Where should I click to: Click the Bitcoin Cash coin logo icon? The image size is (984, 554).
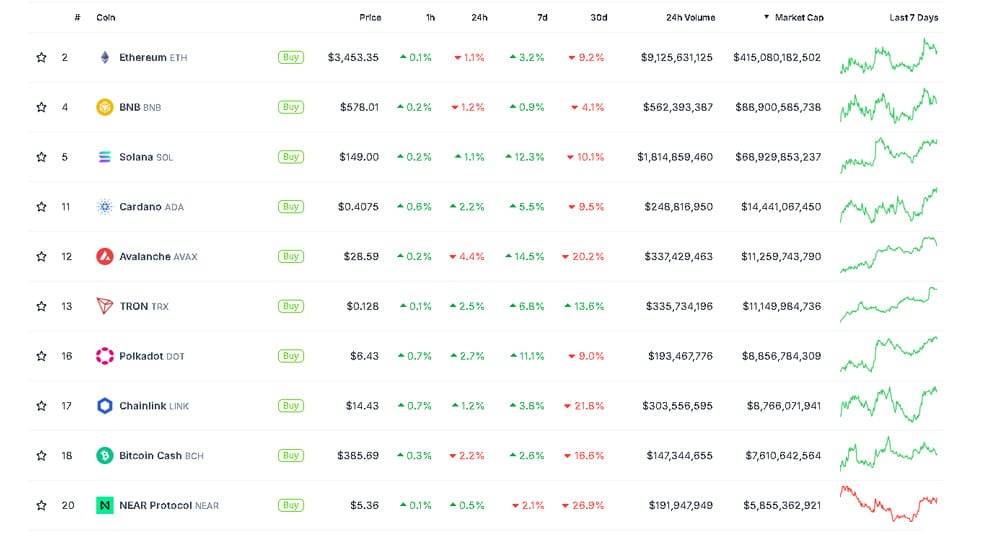[105, 455]
